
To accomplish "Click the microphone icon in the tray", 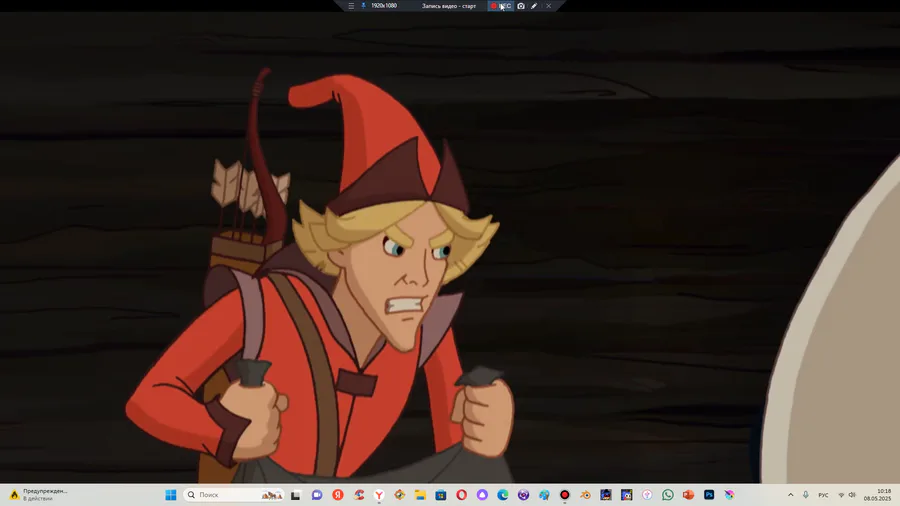I will coord(806,495).
